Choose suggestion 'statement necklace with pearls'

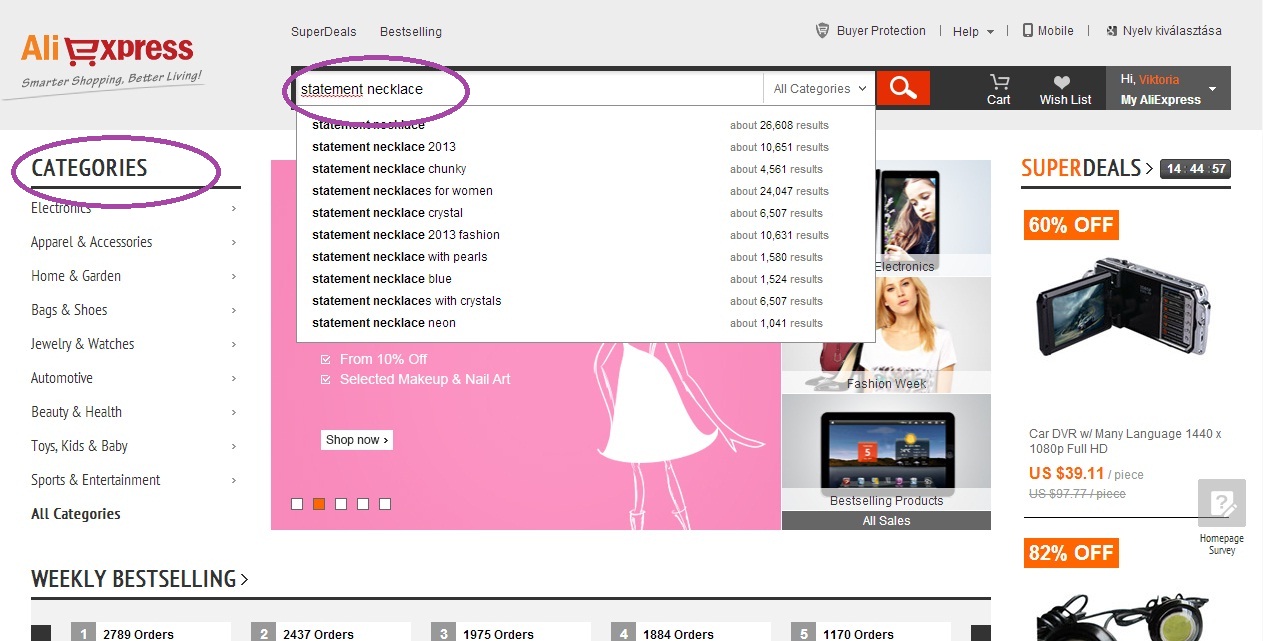[x=586, y=257]
